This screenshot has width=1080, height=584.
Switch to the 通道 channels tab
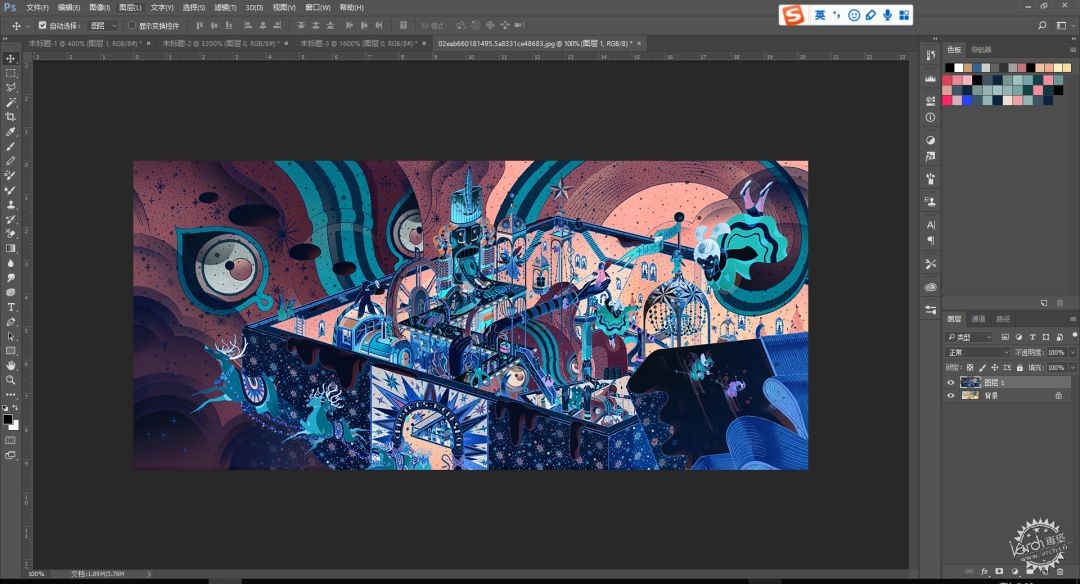(978, 319)
